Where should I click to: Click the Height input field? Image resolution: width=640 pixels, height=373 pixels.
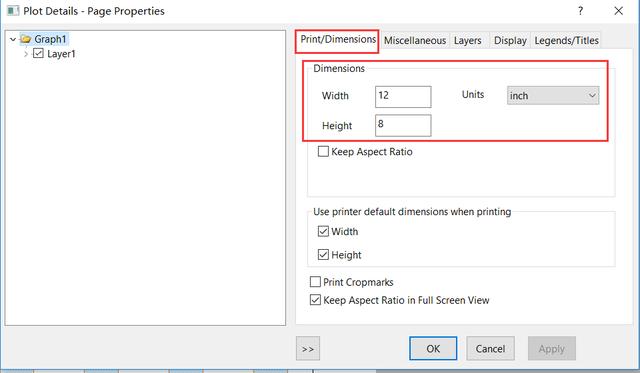[403, 125]
